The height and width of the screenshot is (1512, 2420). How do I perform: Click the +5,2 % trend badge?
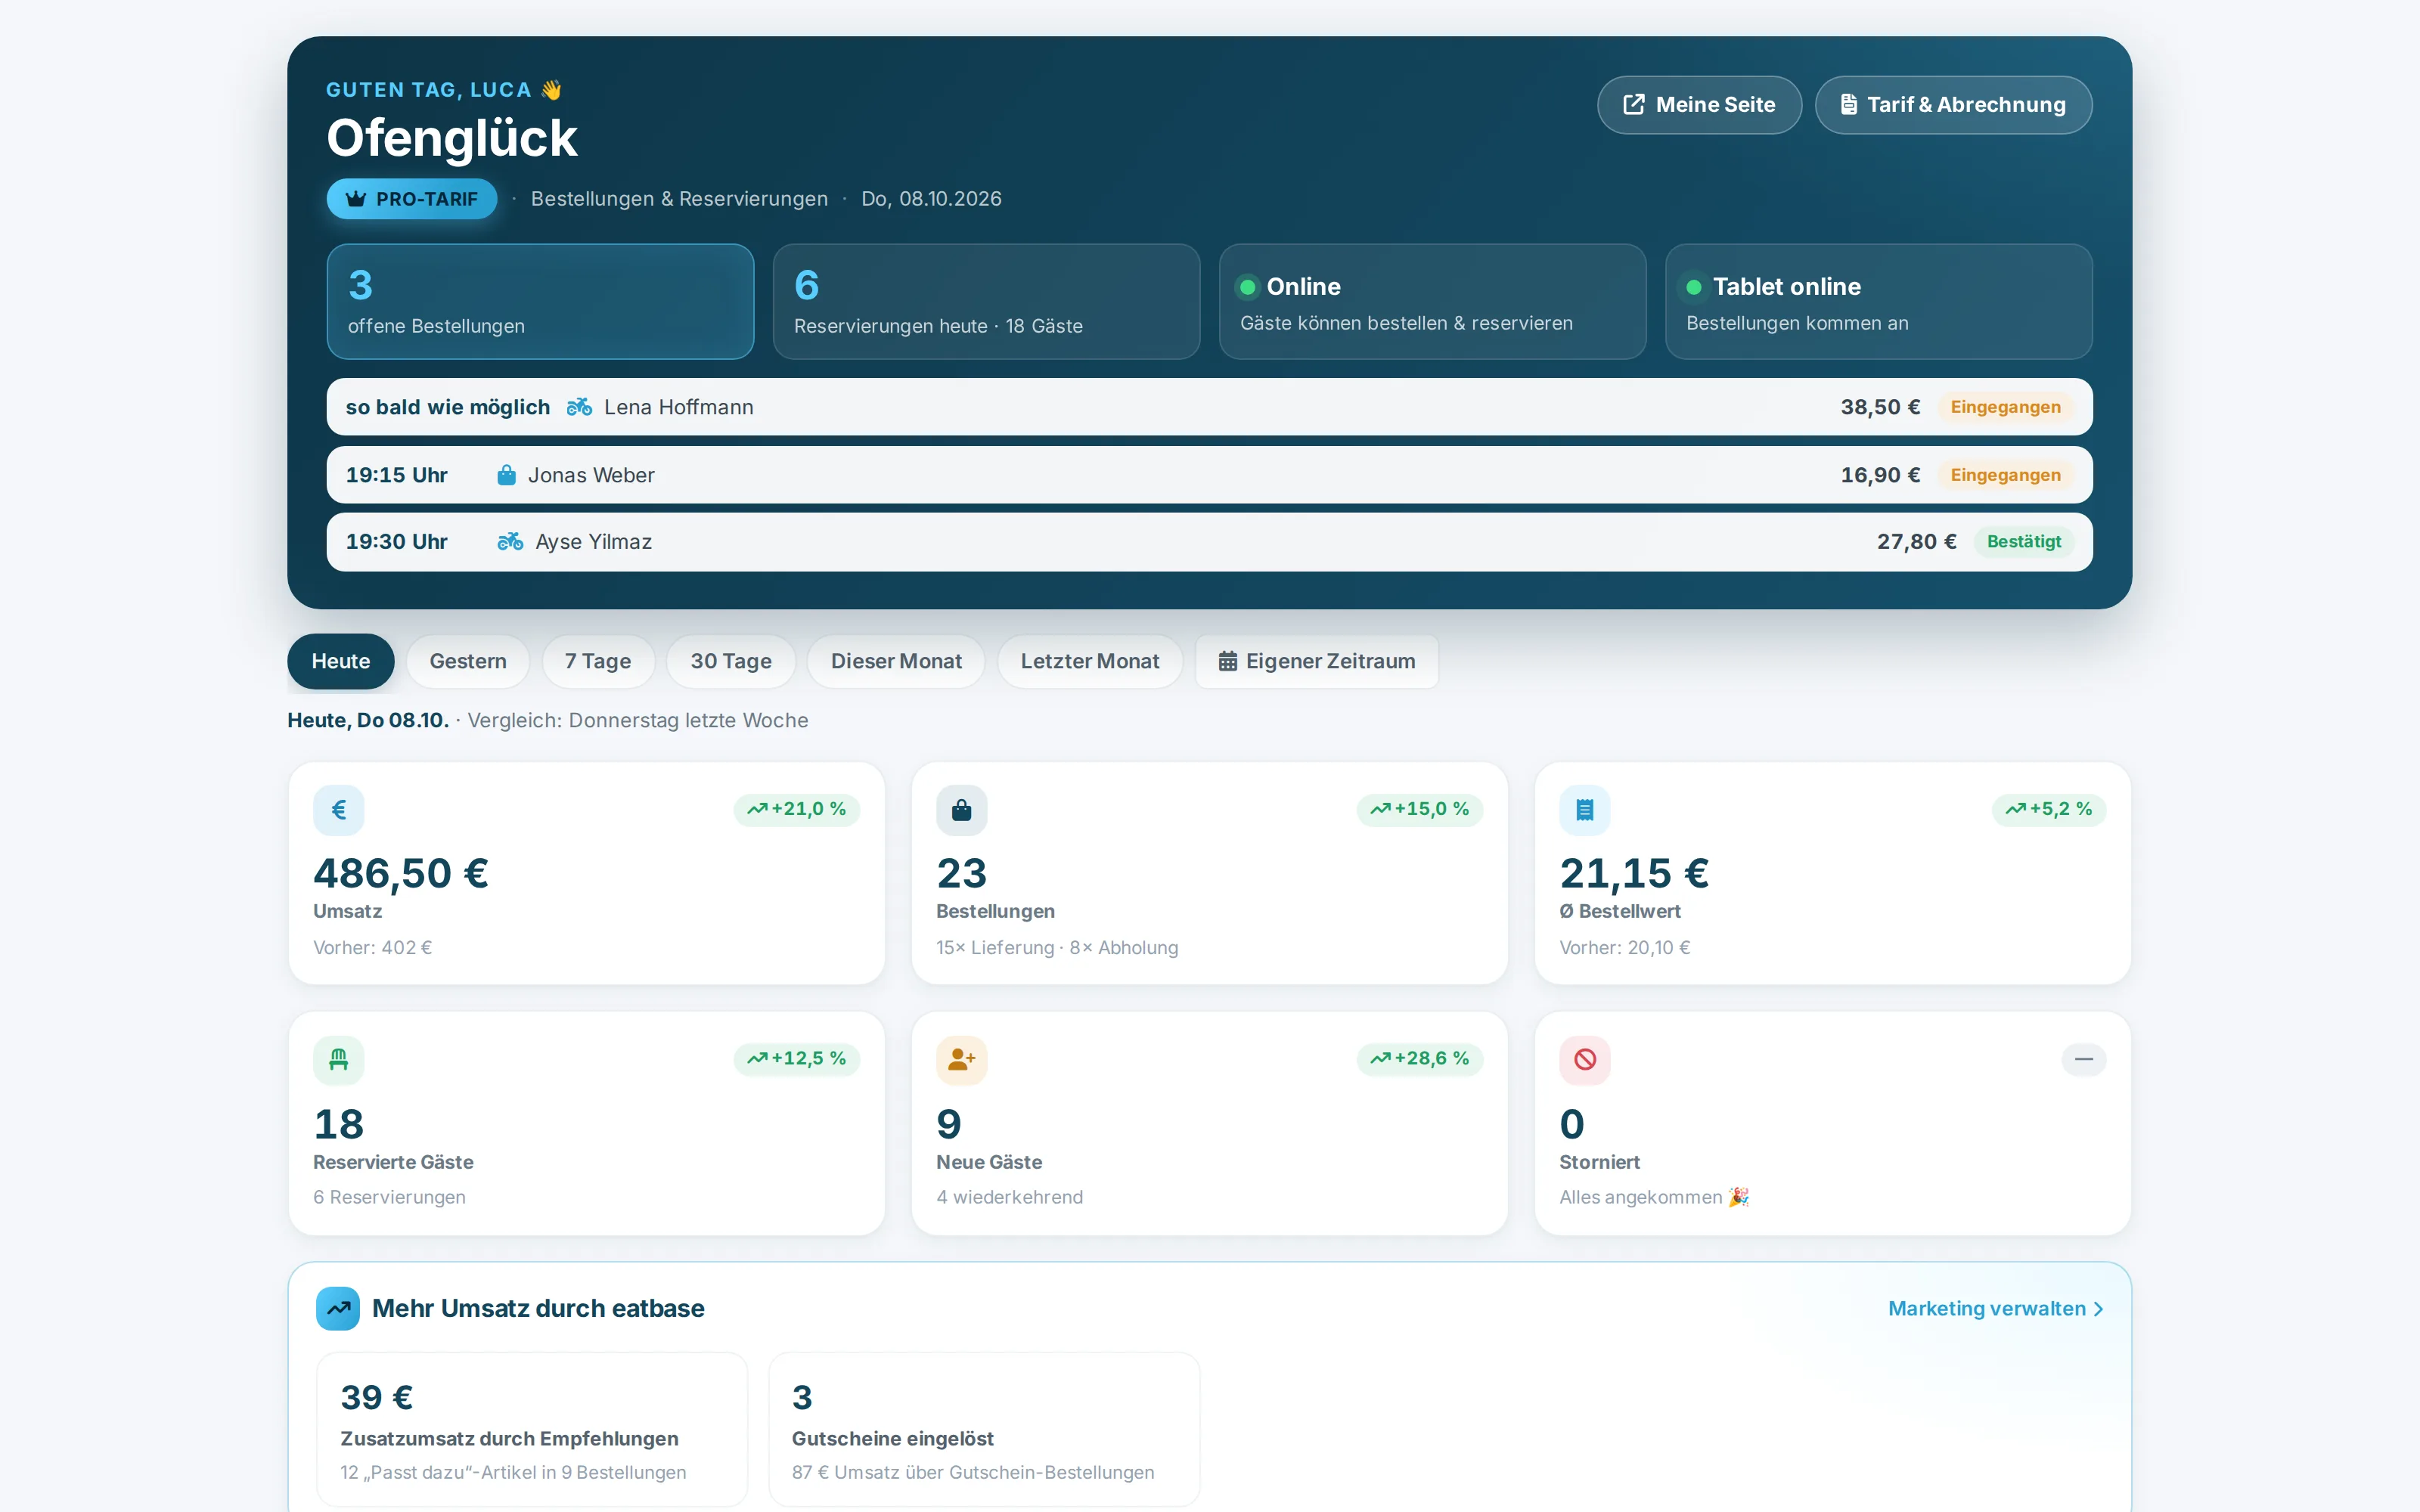[x=2049, y=809]
